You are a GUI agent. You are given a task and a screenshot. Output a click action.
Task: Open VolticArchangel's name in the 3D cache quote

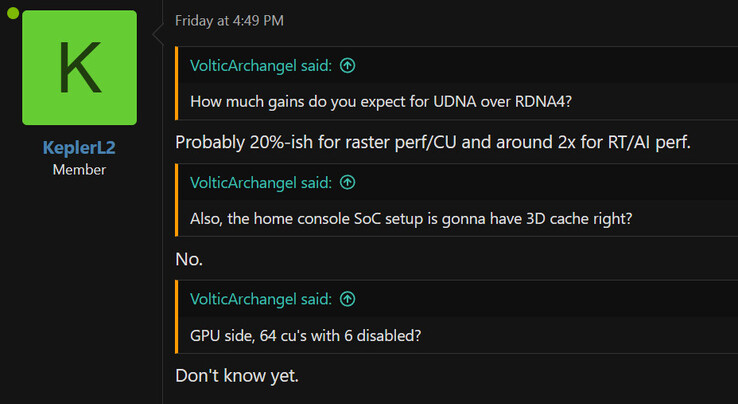tap(262, 182)
